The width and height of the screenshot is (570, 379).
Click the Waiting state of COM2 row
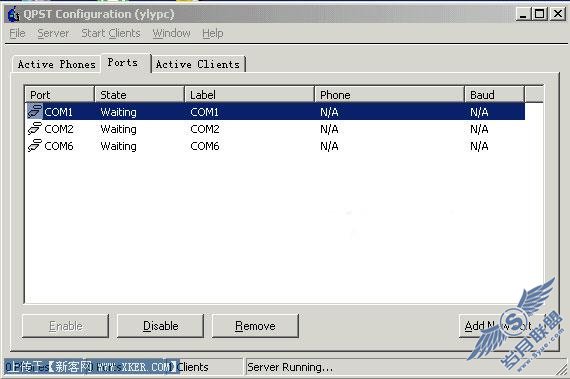click(x=119, y=129)
